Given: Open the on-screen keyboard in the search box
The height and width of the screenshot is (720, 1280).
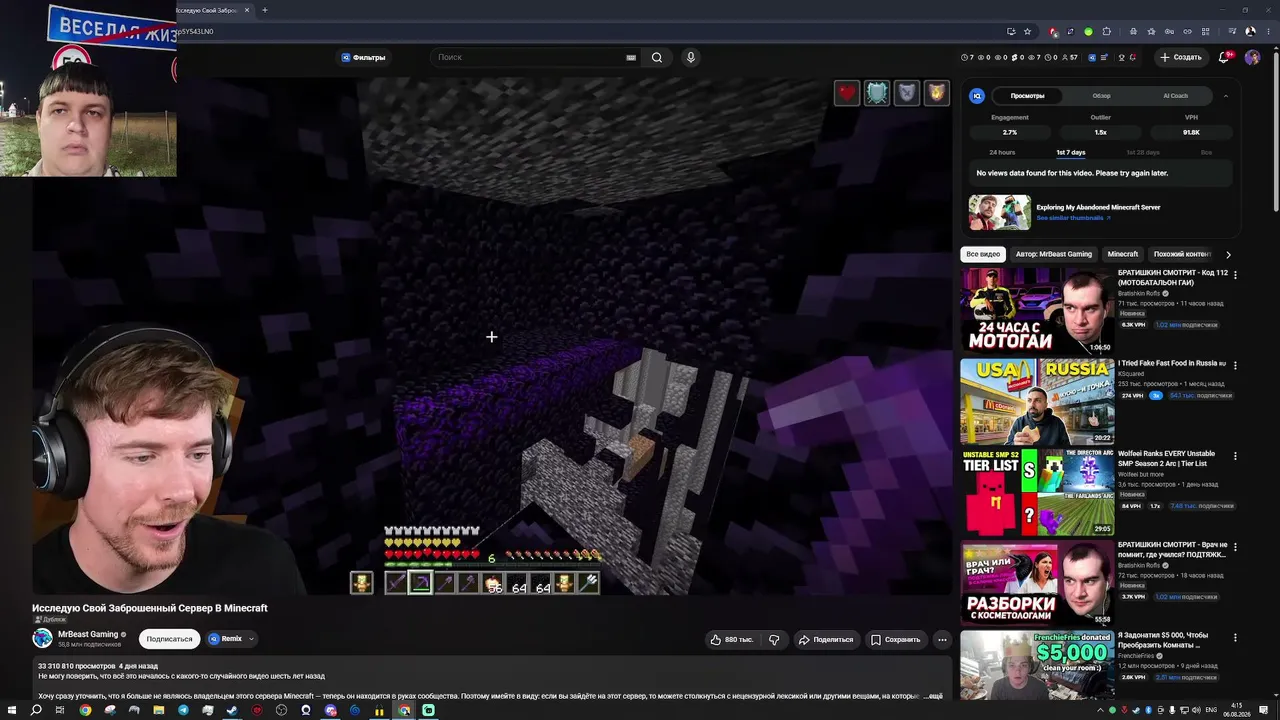Looking at the screenshot, I should tap(631, 57).
